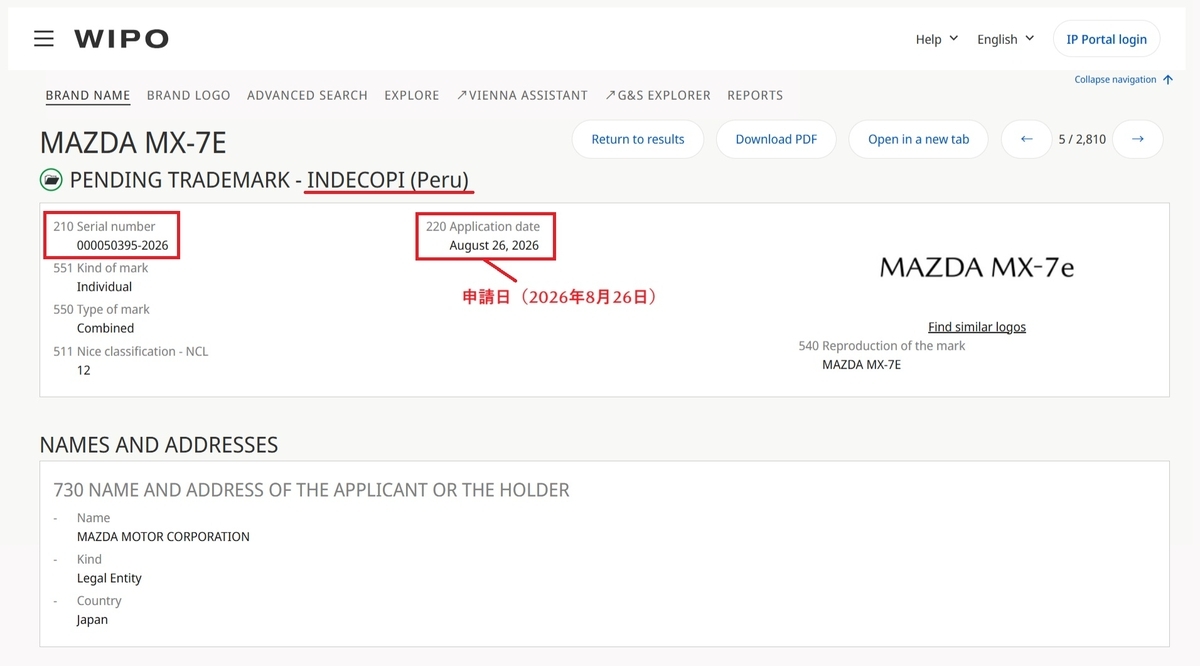
Task: Click the reproduction text MAZDA MX-7E
Action: 861,365
